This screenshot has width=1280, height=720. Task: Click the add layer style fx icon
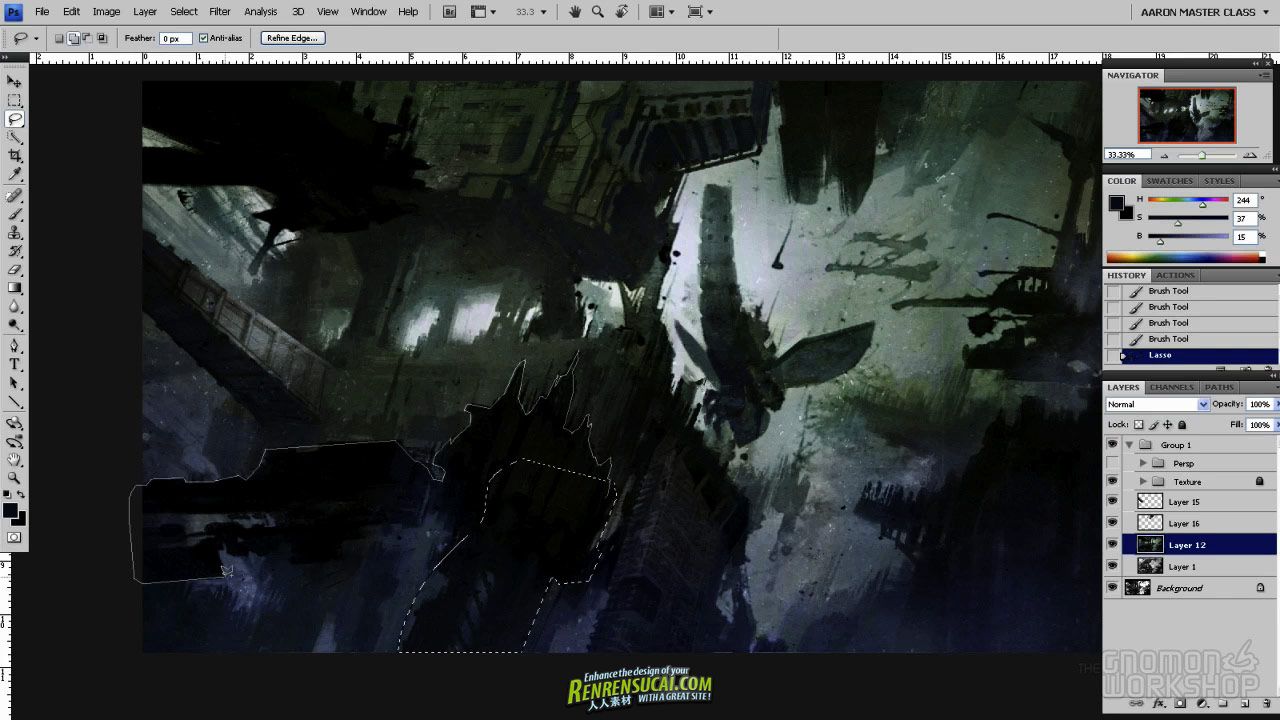1160,704
